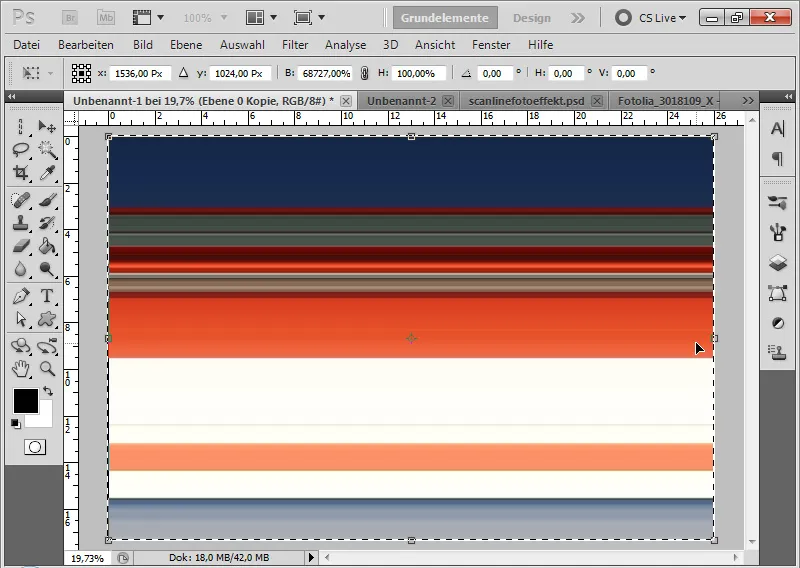Select the History Brush tool
Image resolution: width=800 pixels, height=568 pixels.
pos(47,223)
